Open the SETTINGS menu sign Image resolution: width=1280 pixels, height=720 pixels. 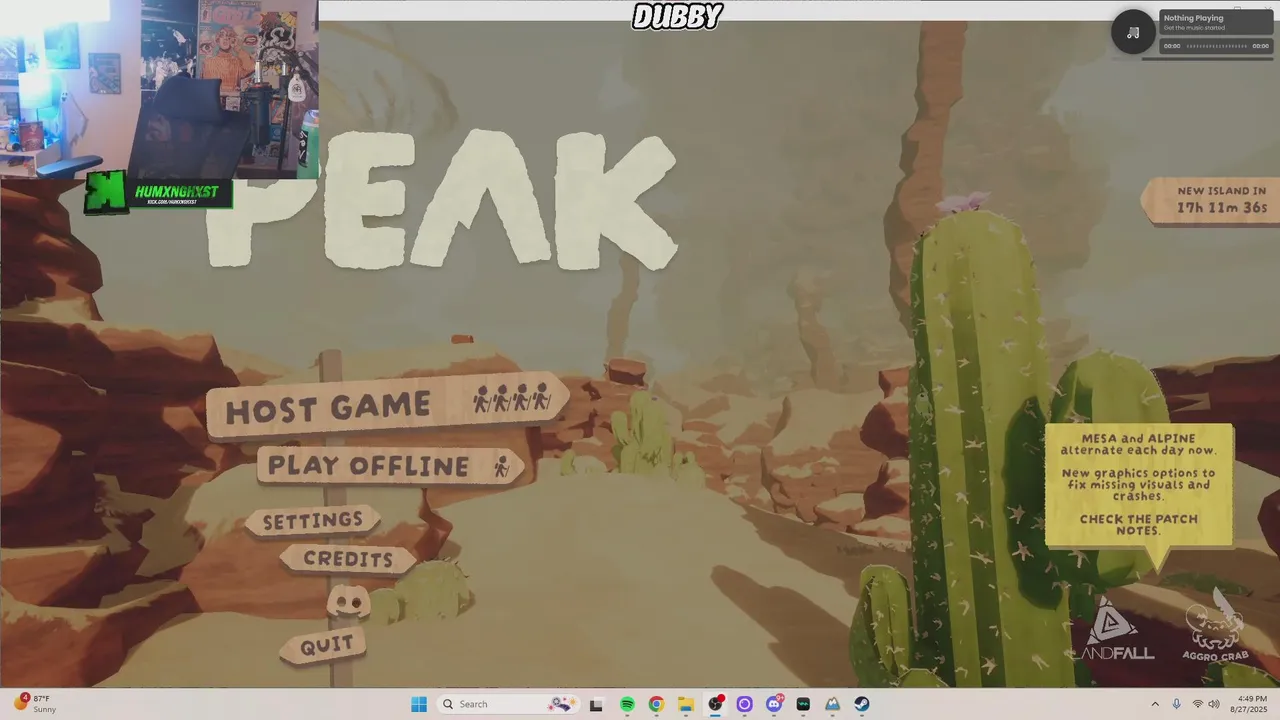pyautogui.click(x=313, y=520)
